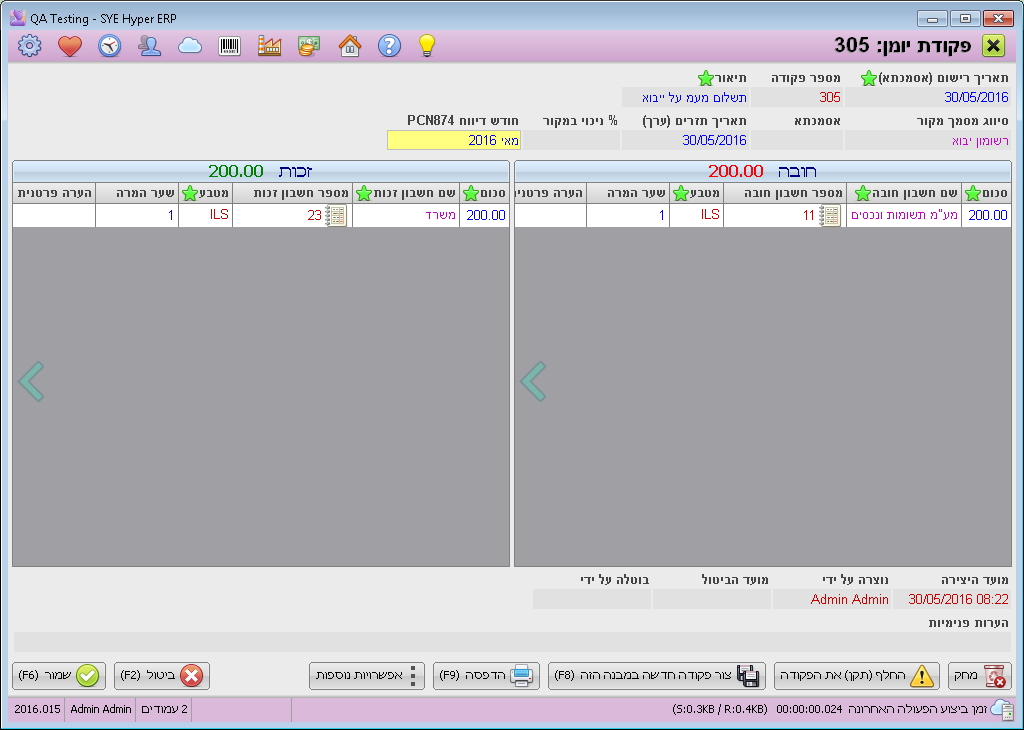This screenshot has height=730, width=1024.
Task: Minimize the SYE Hyper ERP window
Action: 932,18
